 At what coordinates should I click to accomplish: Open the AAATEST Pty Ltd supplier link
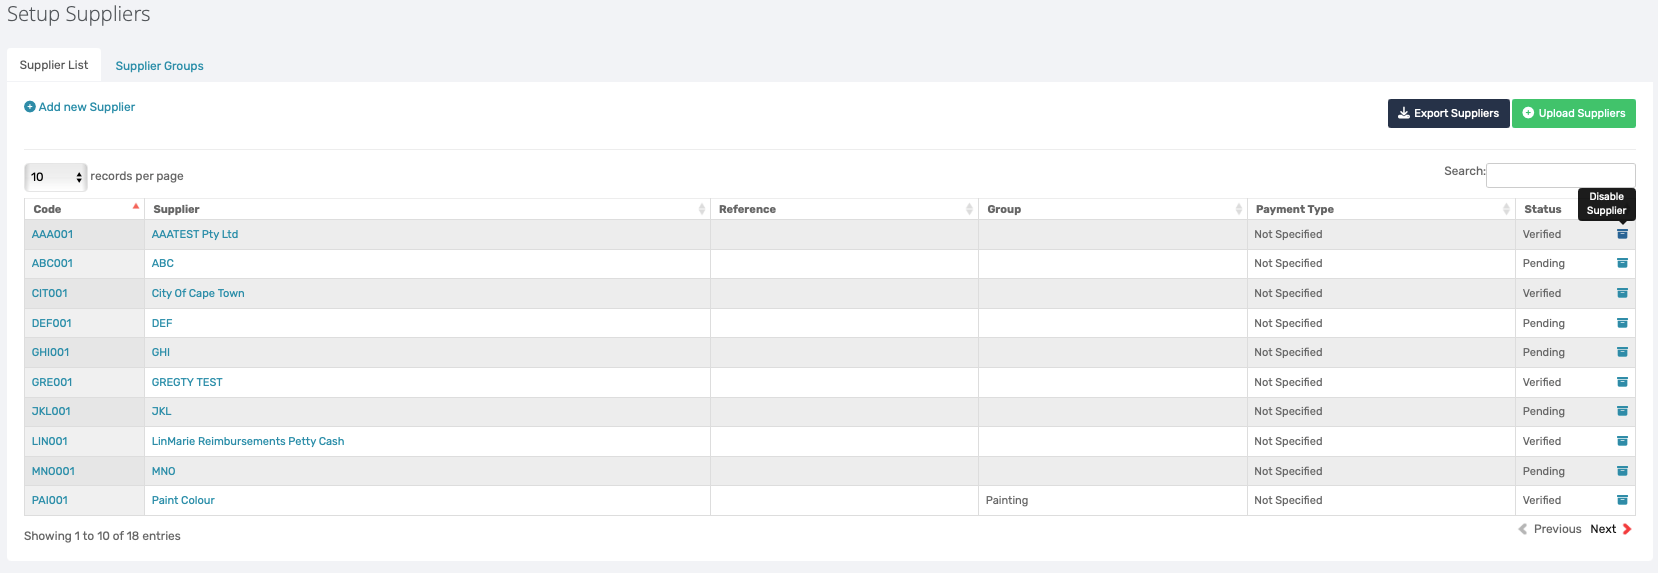pyautogui.click(x=195, y=234)
